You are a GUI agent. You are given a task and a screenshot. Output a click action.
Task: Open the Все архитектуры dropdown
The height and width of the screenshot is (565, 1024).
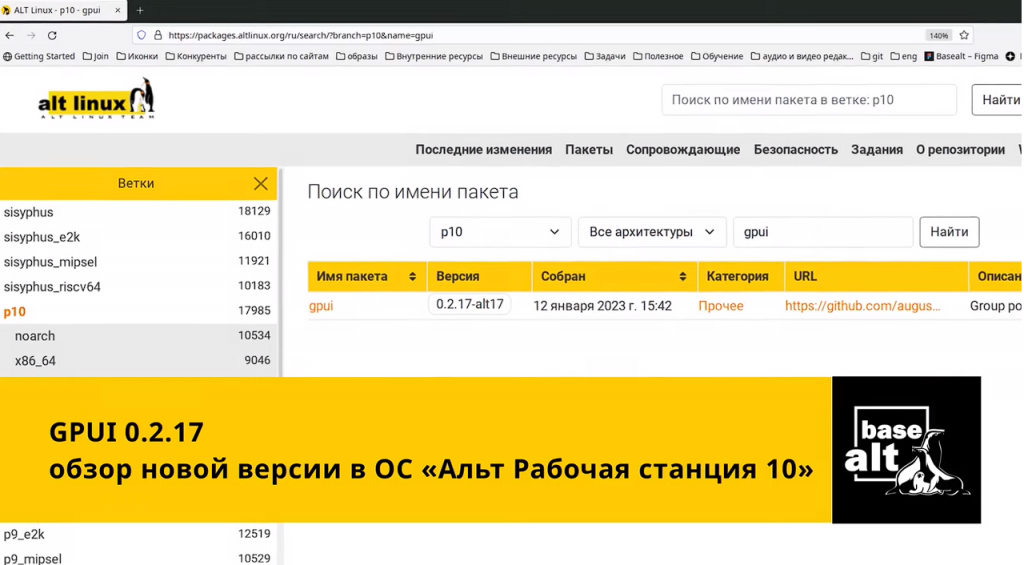click(652, 232)
